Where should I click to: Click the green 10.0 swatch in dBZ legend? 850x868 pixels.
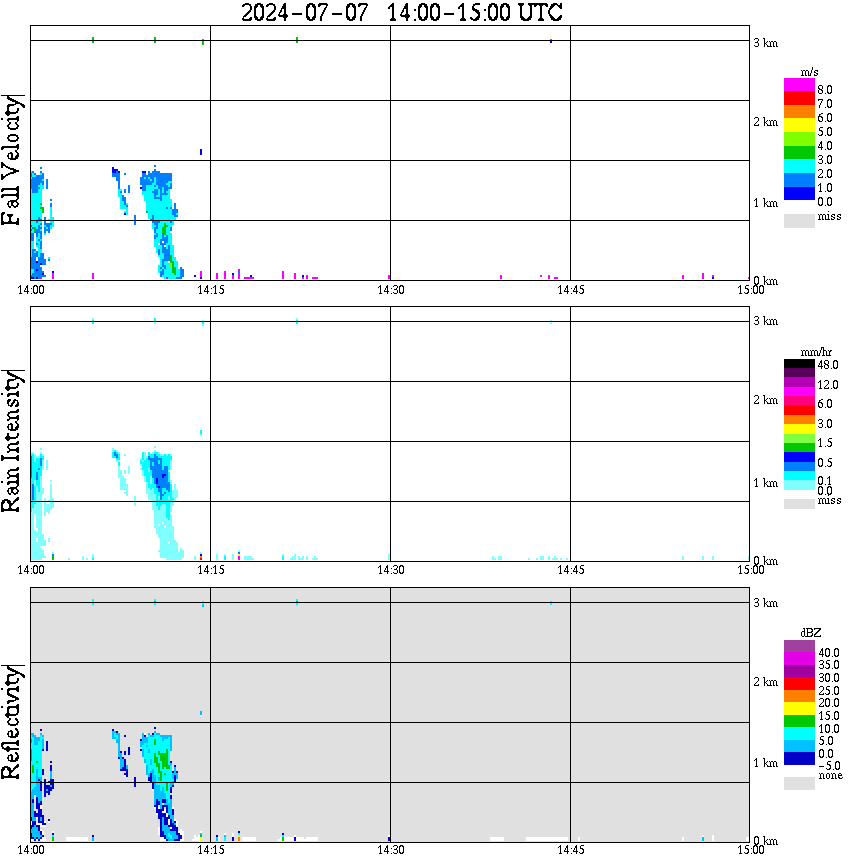coord(799,721)
